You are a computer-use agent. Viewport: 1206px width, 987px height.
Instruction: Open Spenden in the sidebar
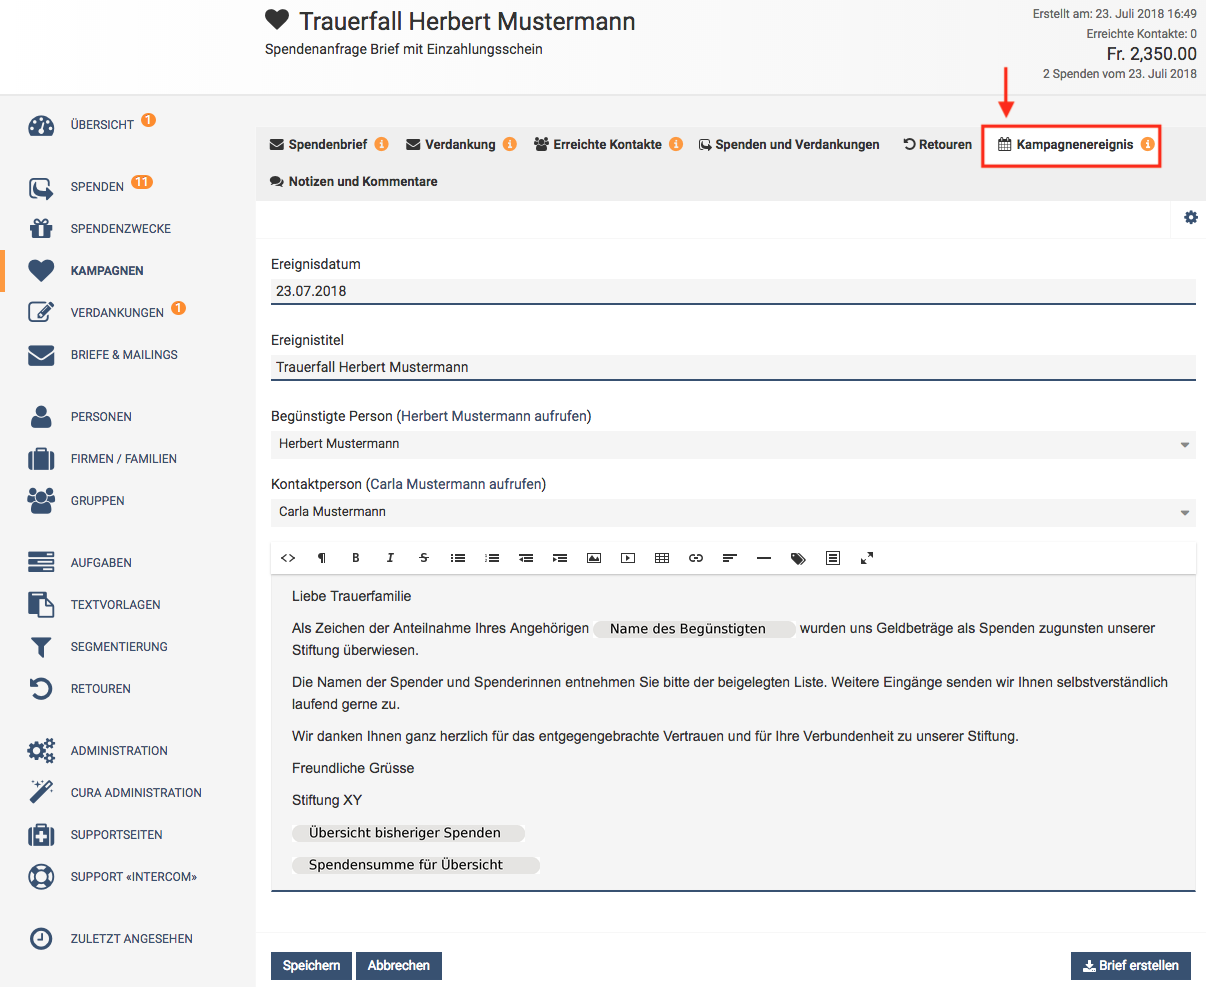(97, 187)
